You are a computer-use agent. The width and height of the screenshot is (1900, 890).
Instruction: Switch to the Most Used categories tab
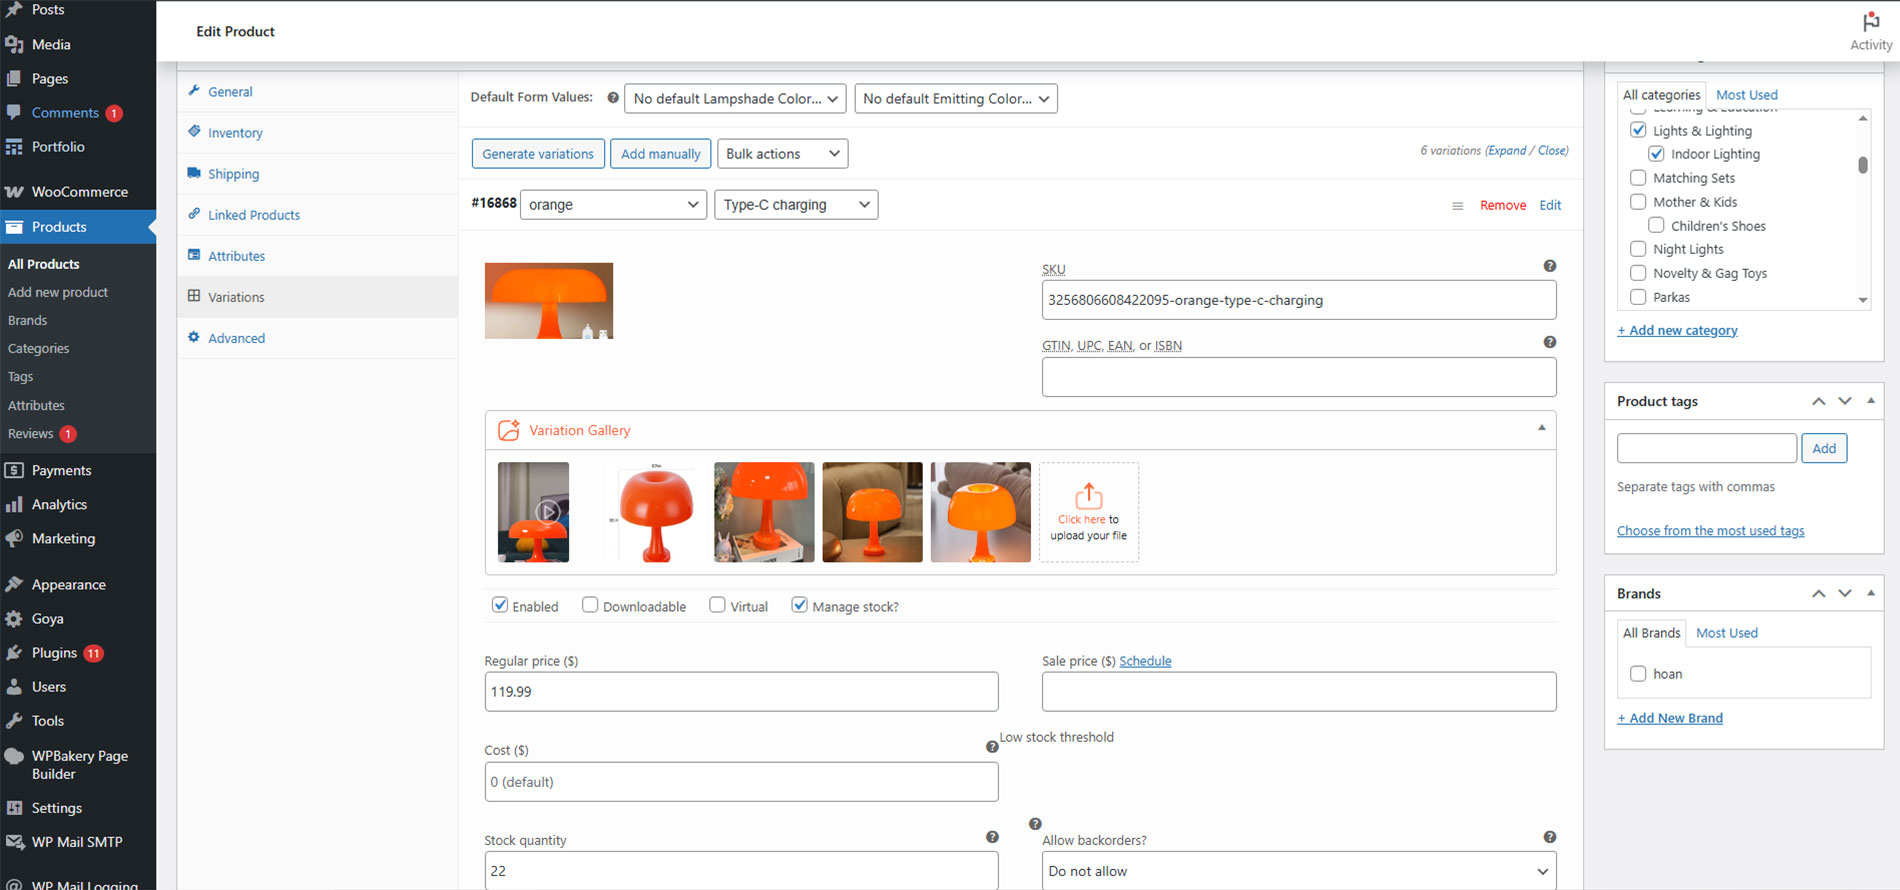pyautogui.click(x=1746, y=95)
